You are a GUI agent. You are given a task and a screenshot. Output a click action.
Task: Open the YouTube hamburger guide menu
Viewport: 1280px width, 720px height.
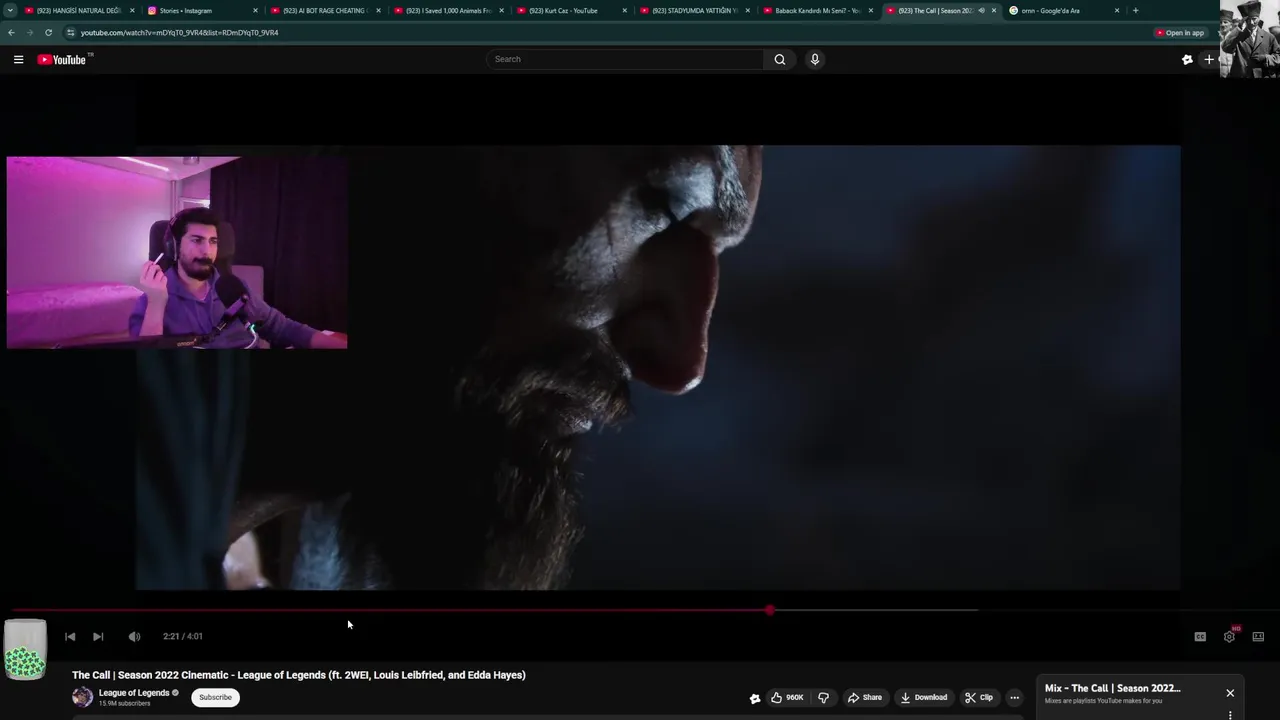(x=18, y=60)
